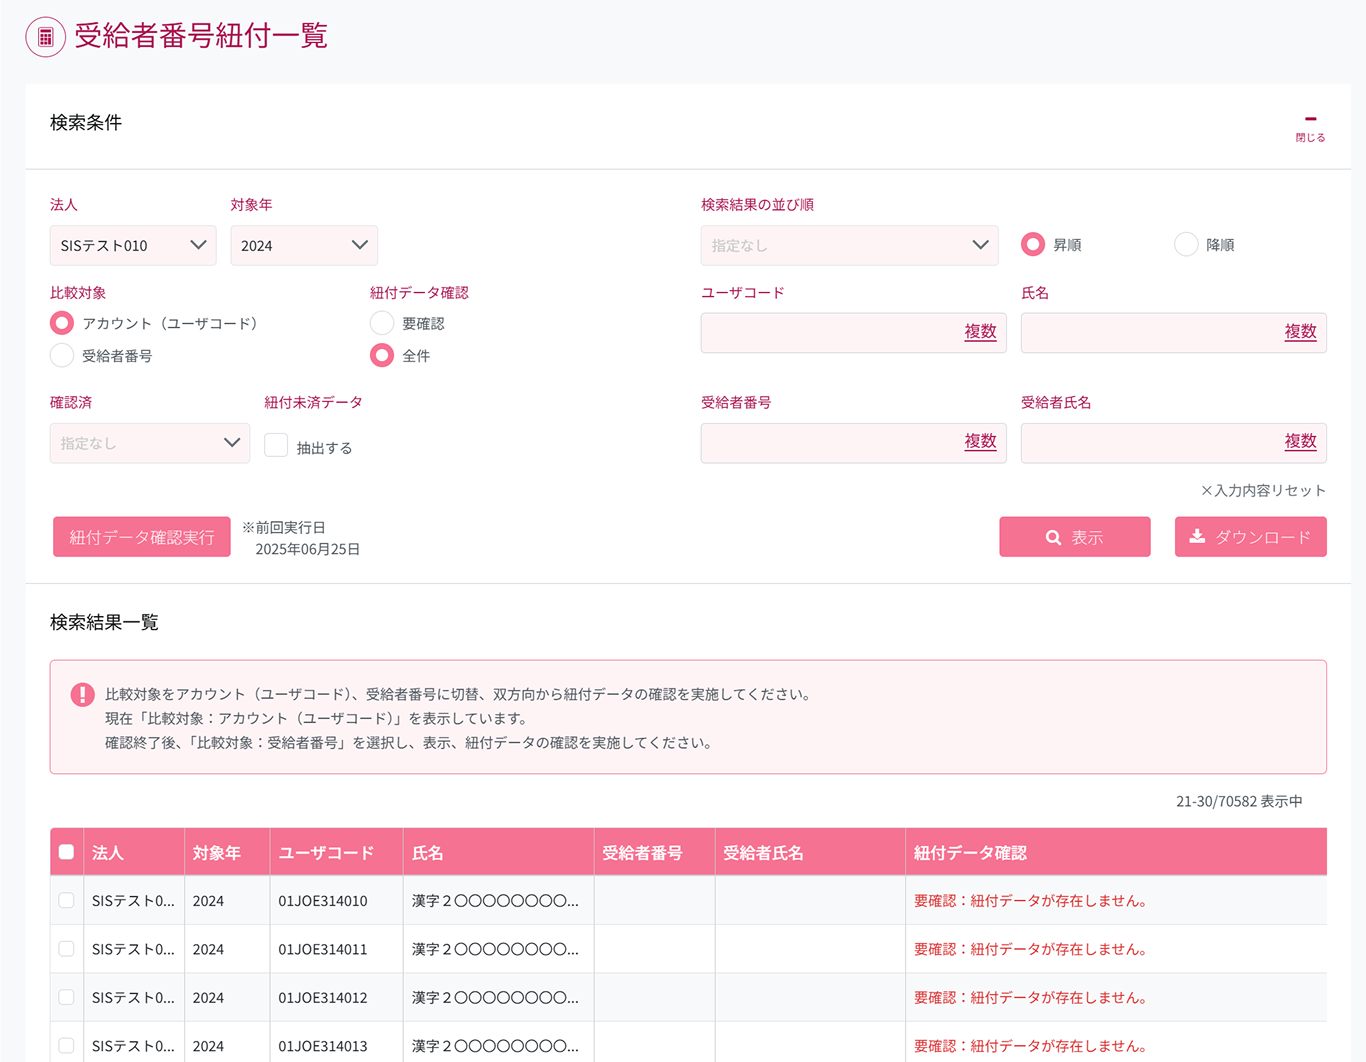
Task: Open the 法人 dropdown showing SISテスト010
Action: coord(133,245)
